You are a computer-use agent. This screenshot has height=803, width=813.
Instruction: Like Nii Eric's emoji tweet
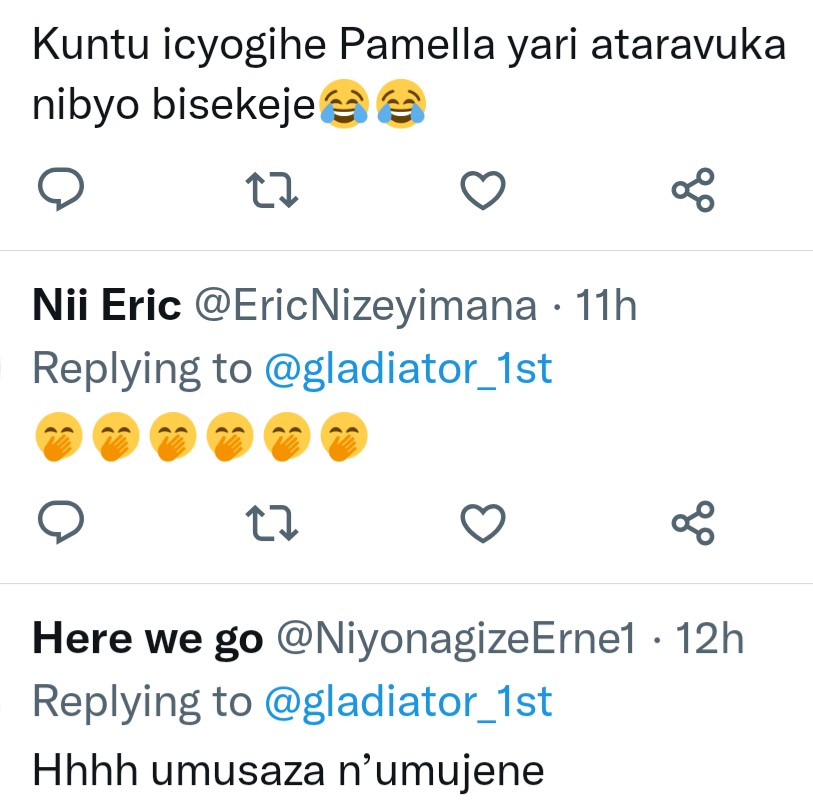pos(483,522)
